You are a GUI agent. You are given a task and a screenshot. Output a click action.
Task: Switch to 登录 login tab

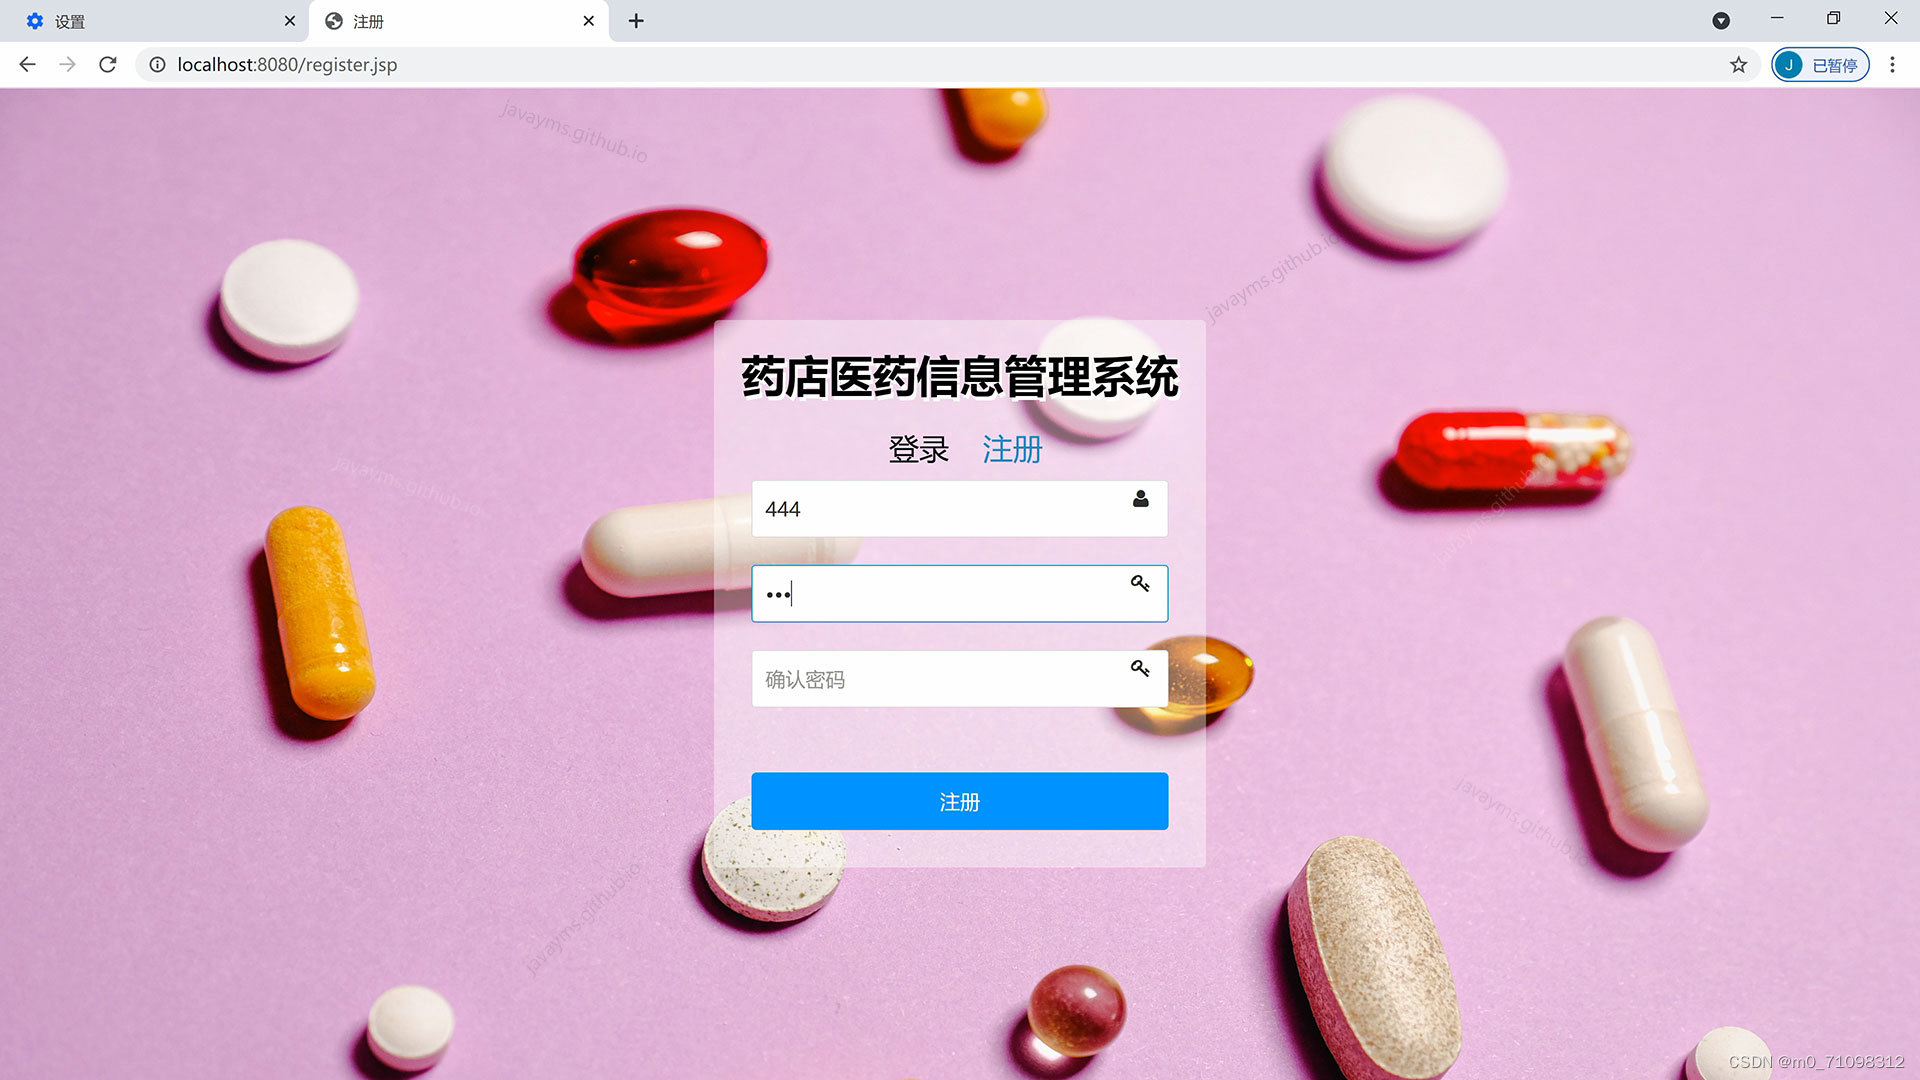point(918,450)
